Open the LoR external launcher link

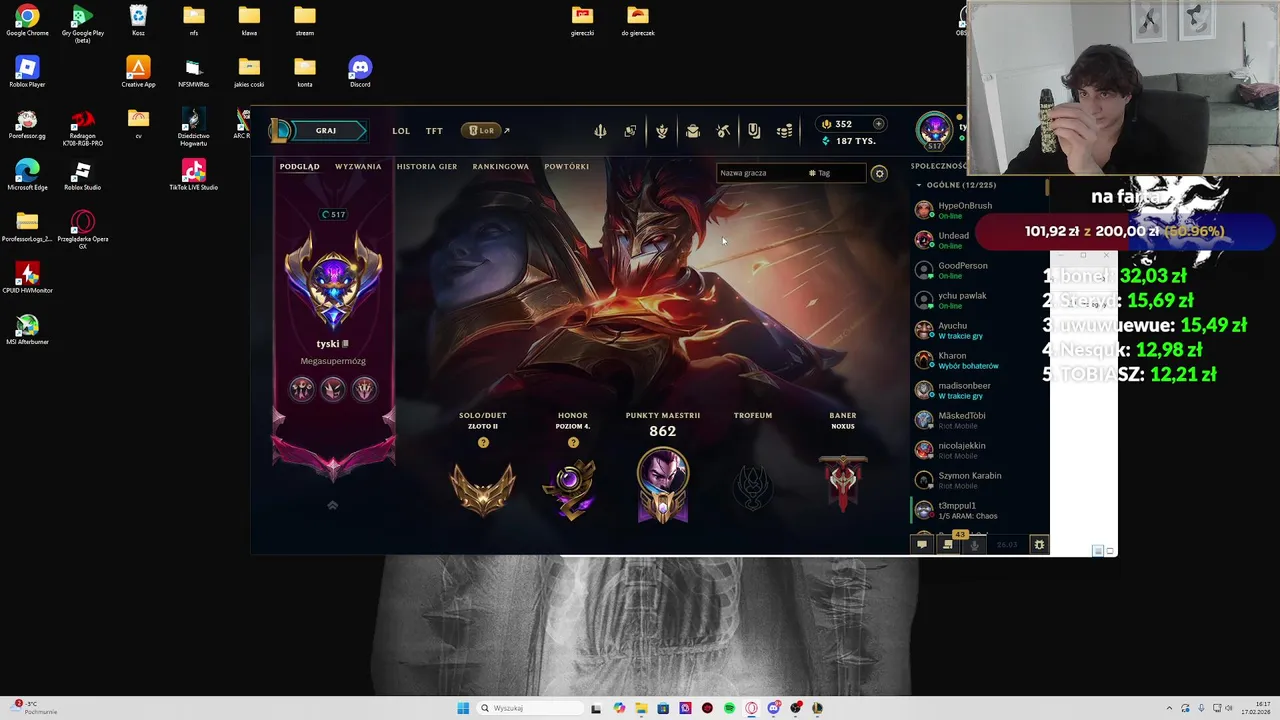click(485, 131)
